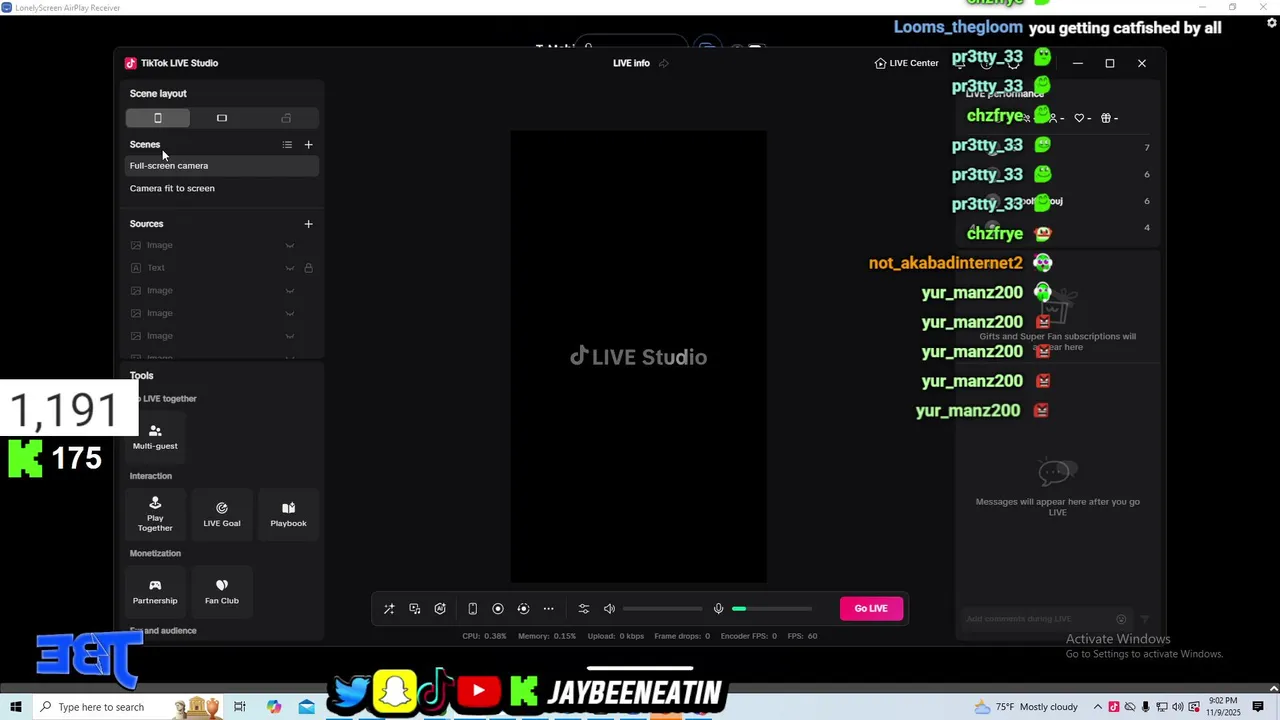The height and width of the screenshot is (720, 1280).
Task: Open the Windows Start menu
Action: click(16, 707)
